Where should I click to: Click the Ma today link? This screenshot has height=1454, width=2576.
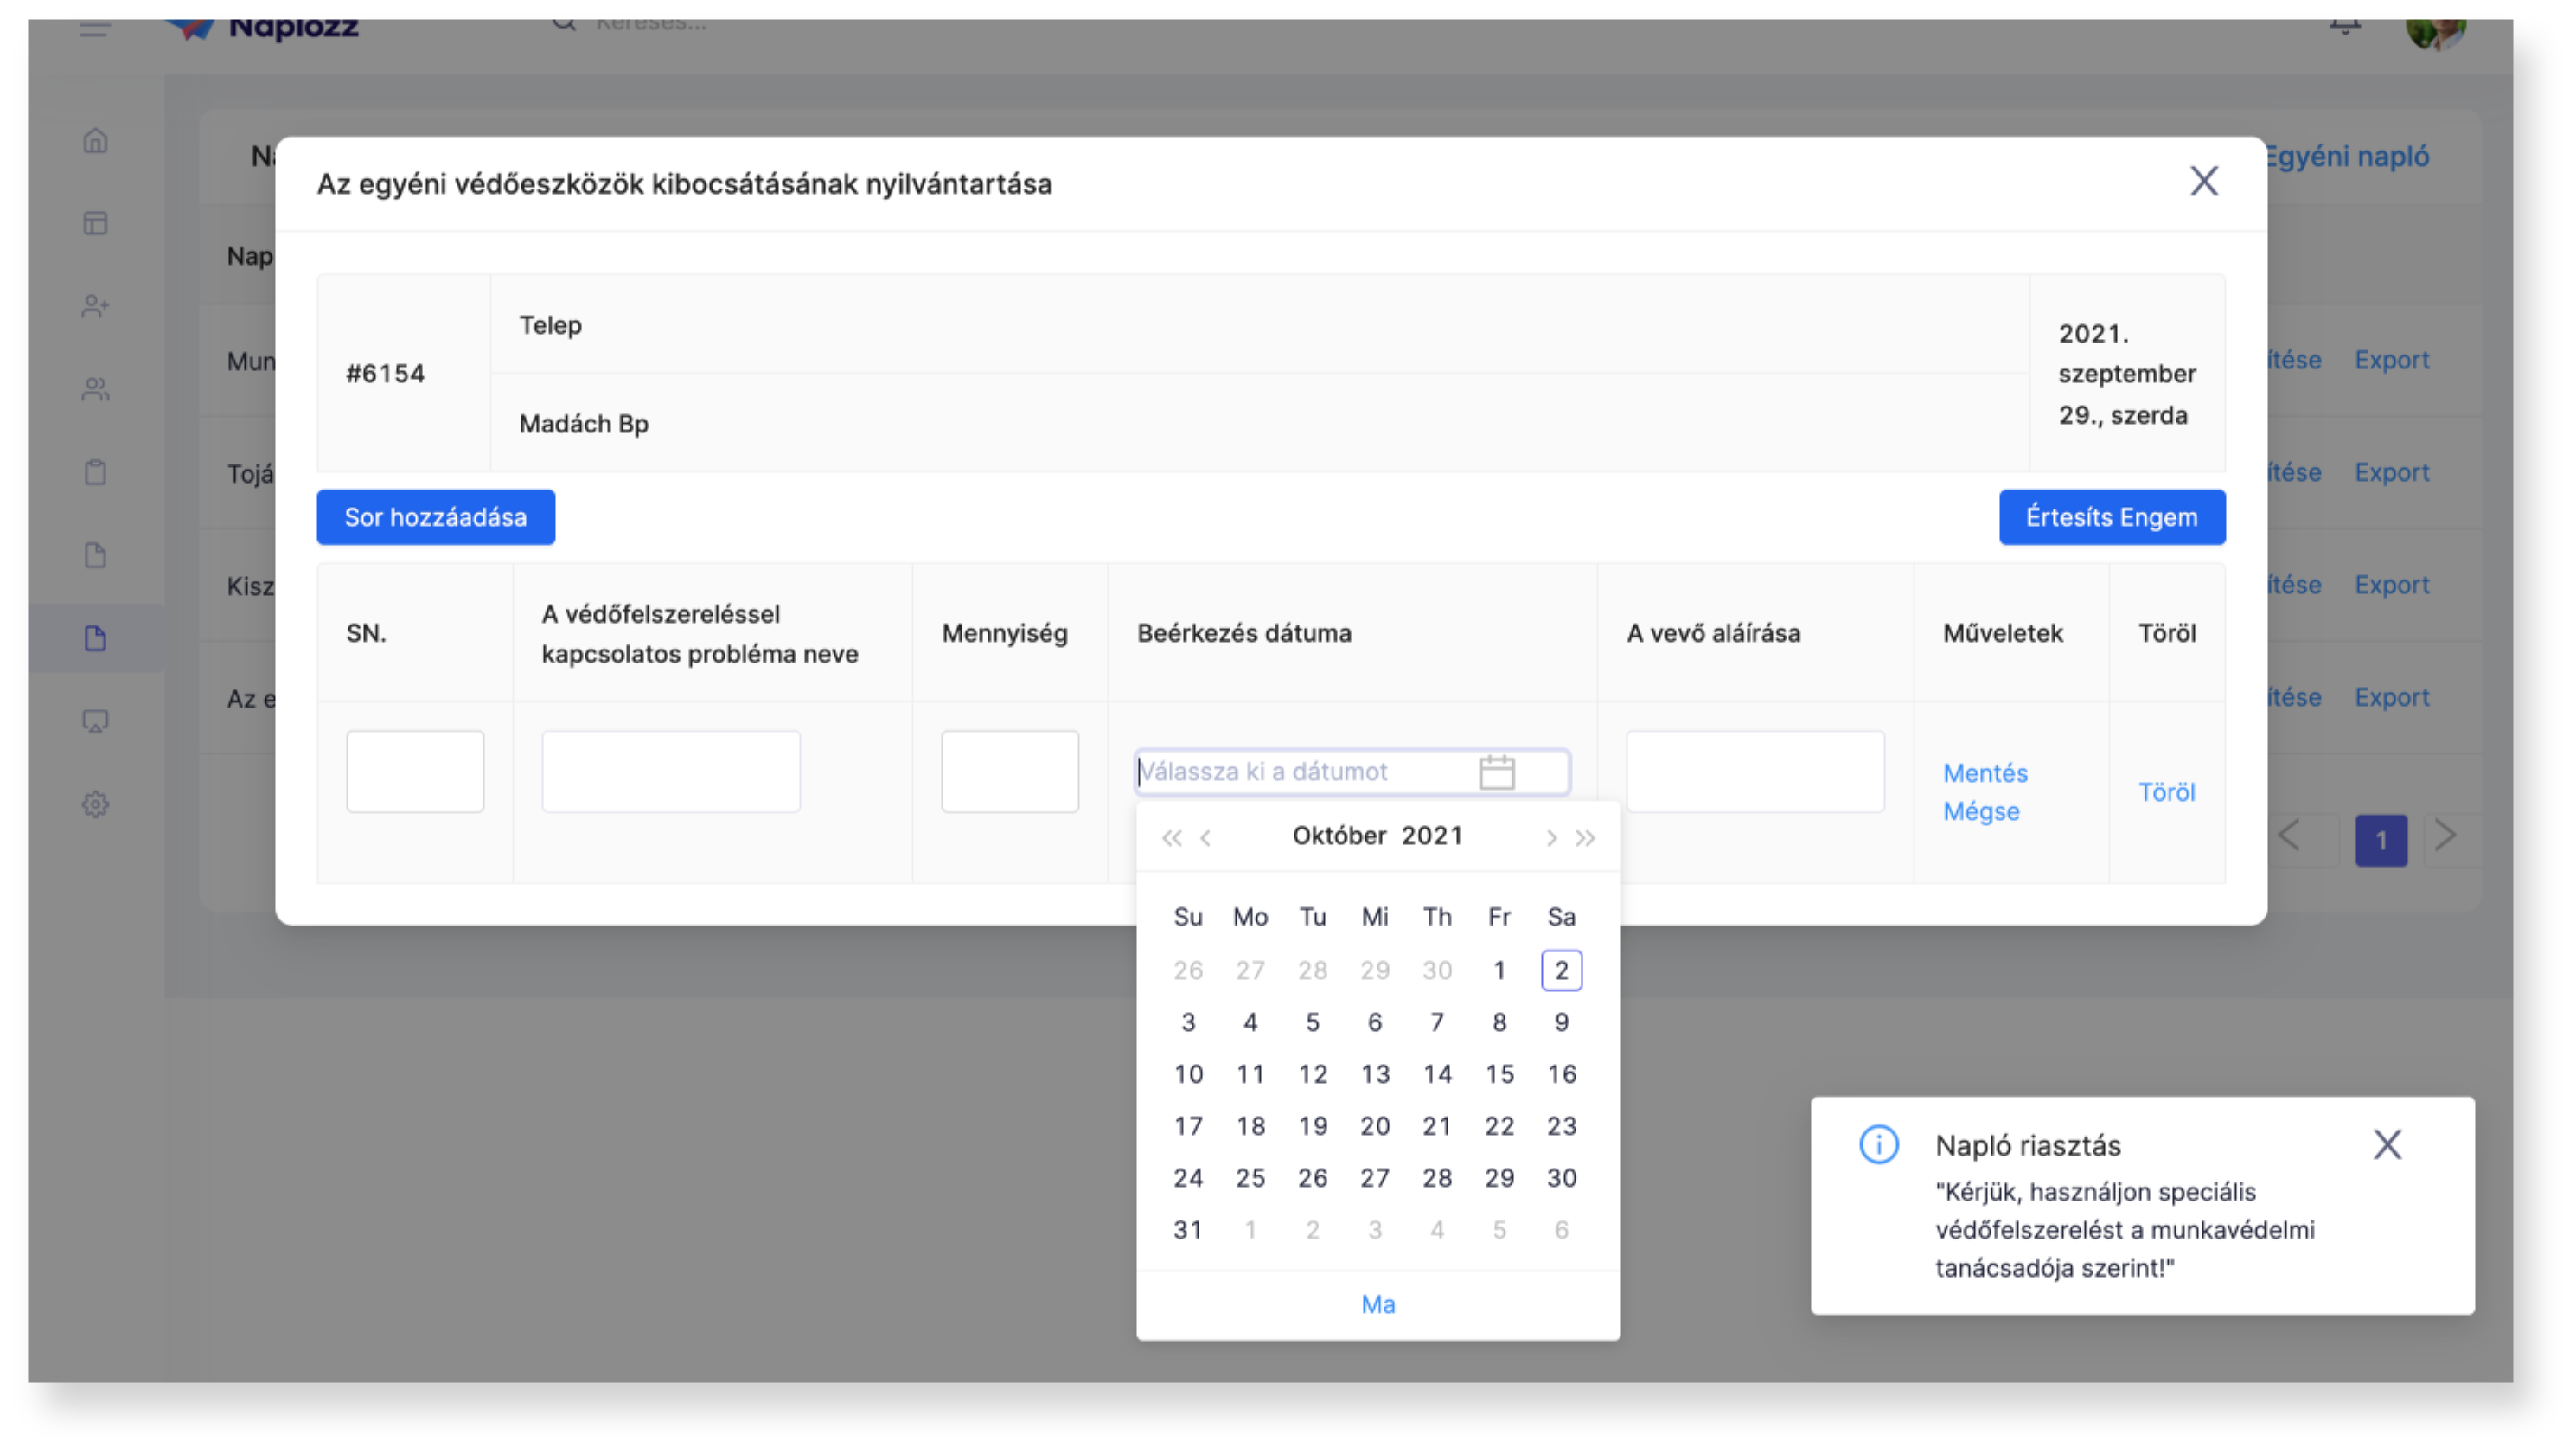click(x=1378, y=1304)
